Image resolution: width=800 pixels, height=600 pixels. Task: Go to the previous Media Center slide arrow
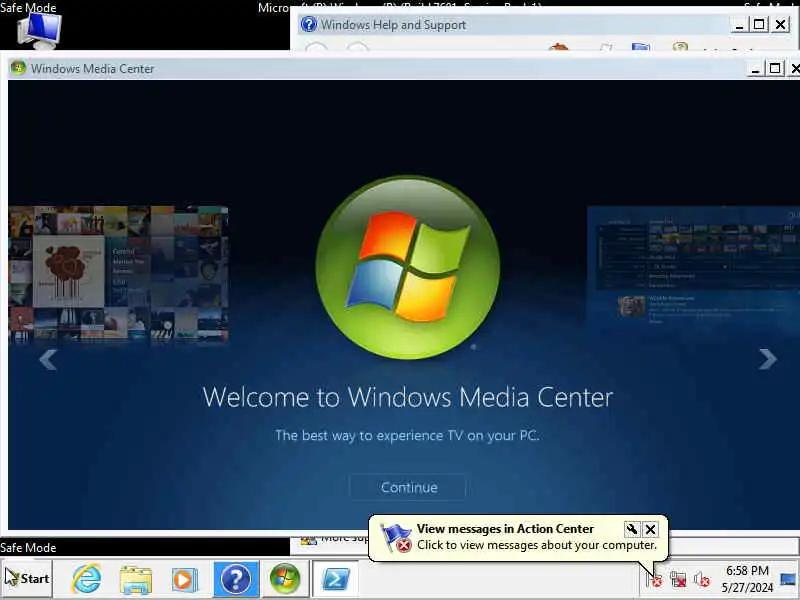click(48, 359)
